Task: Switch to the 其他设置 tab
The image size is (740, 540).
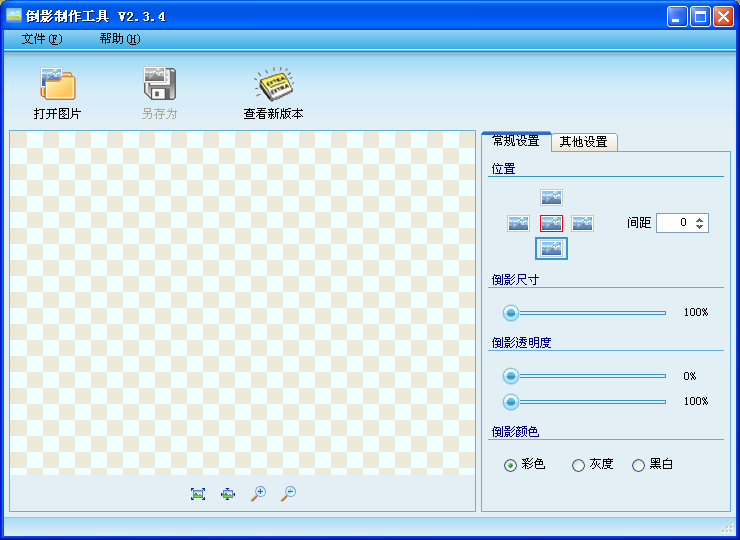Action: (x=584, y=142)
